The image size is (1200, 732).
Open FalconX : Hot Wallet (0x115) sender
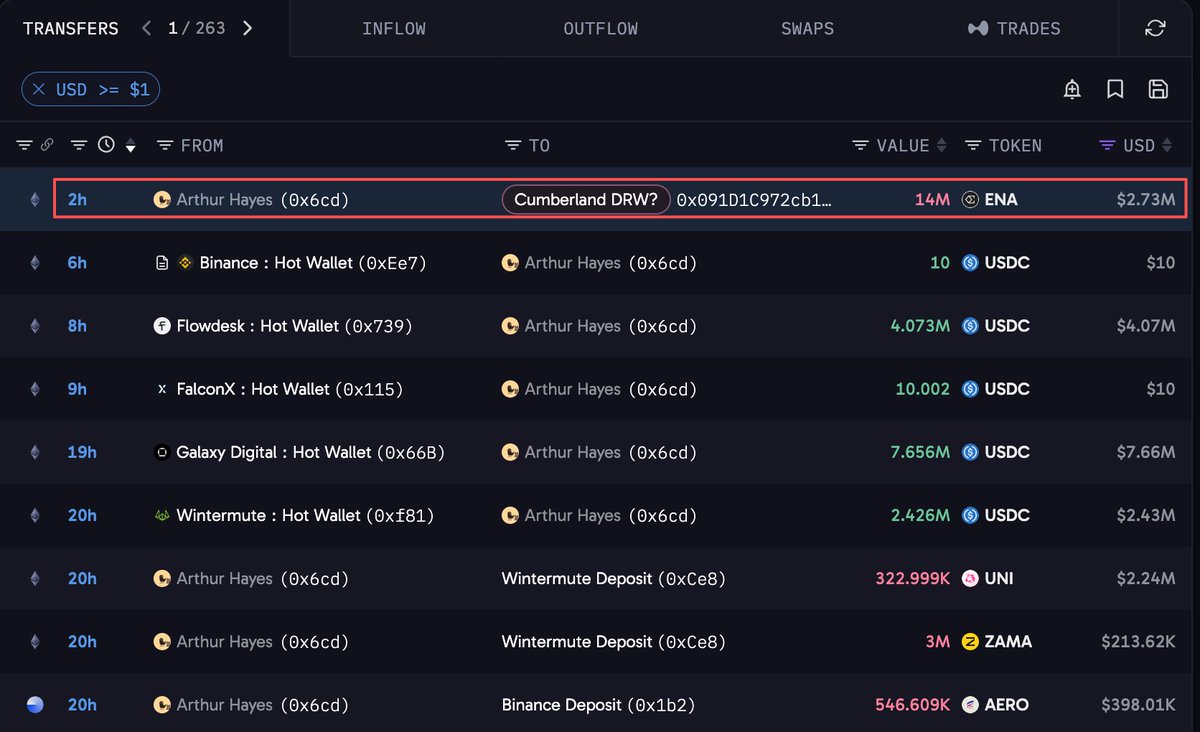[290, 389]
